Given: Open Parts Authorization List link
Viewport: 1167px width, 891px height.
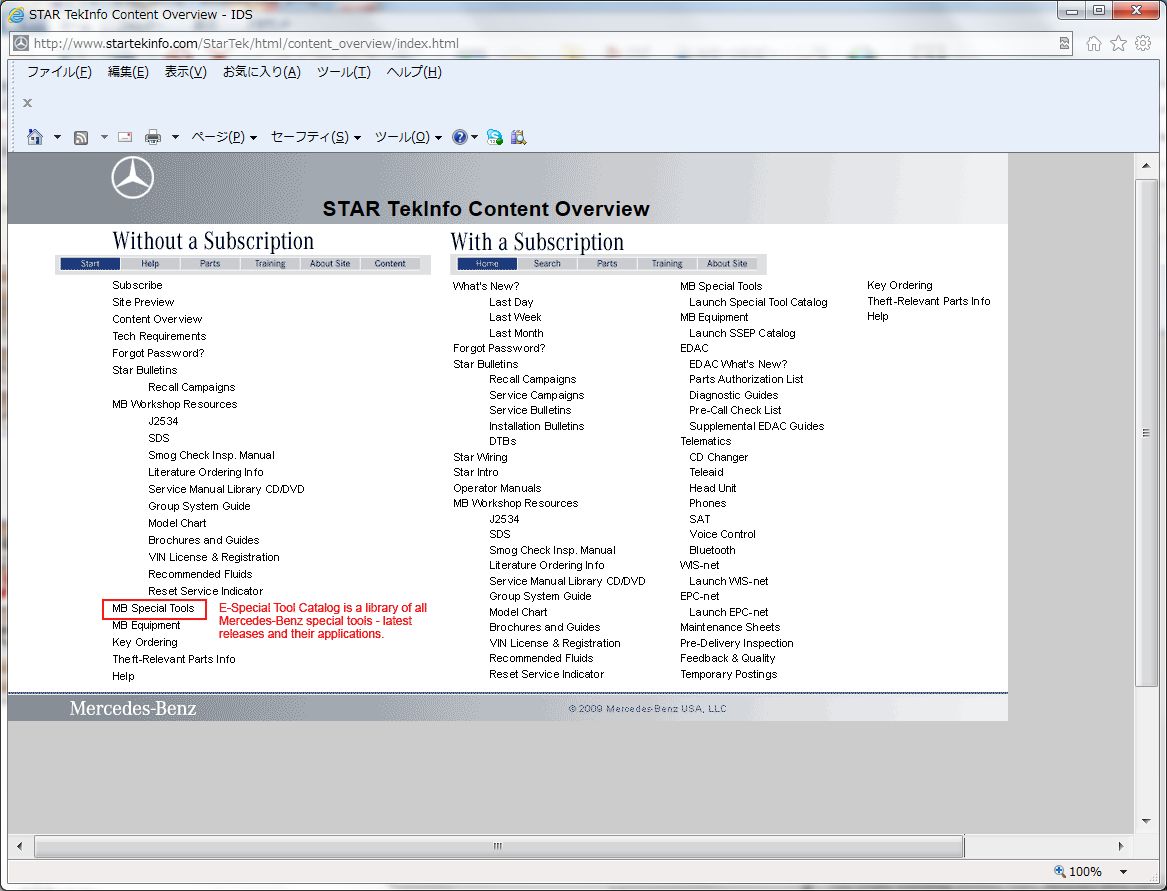Looking at the screenshot, I should point(746,380).
